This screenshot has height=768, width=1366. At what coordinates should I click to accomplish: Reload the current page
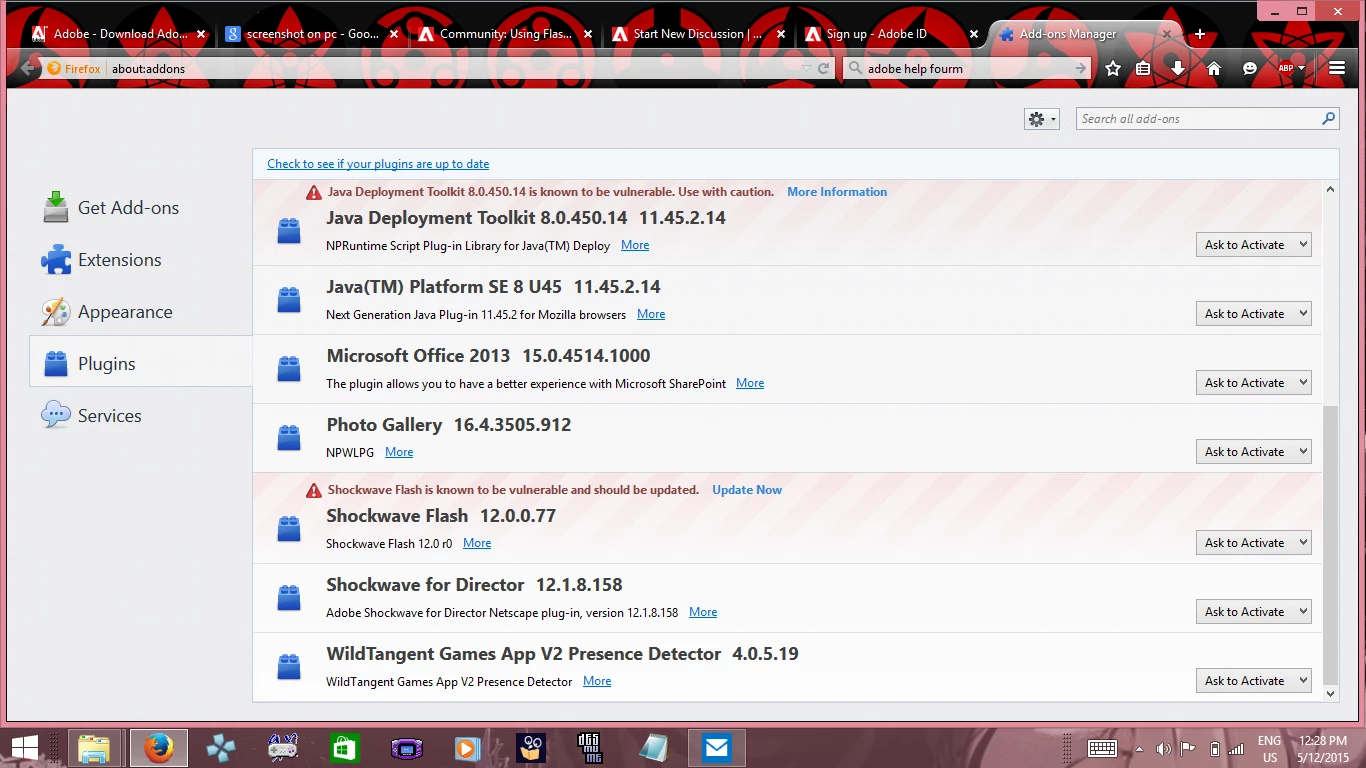click(x=824, y=68)
